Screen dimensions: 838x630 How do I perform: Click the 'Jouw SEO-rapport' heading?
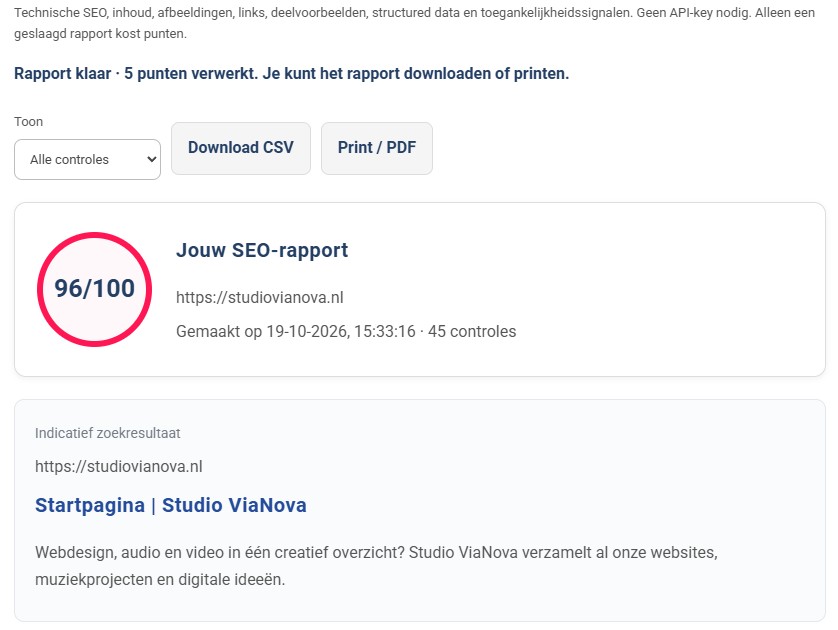coord(262,250)
